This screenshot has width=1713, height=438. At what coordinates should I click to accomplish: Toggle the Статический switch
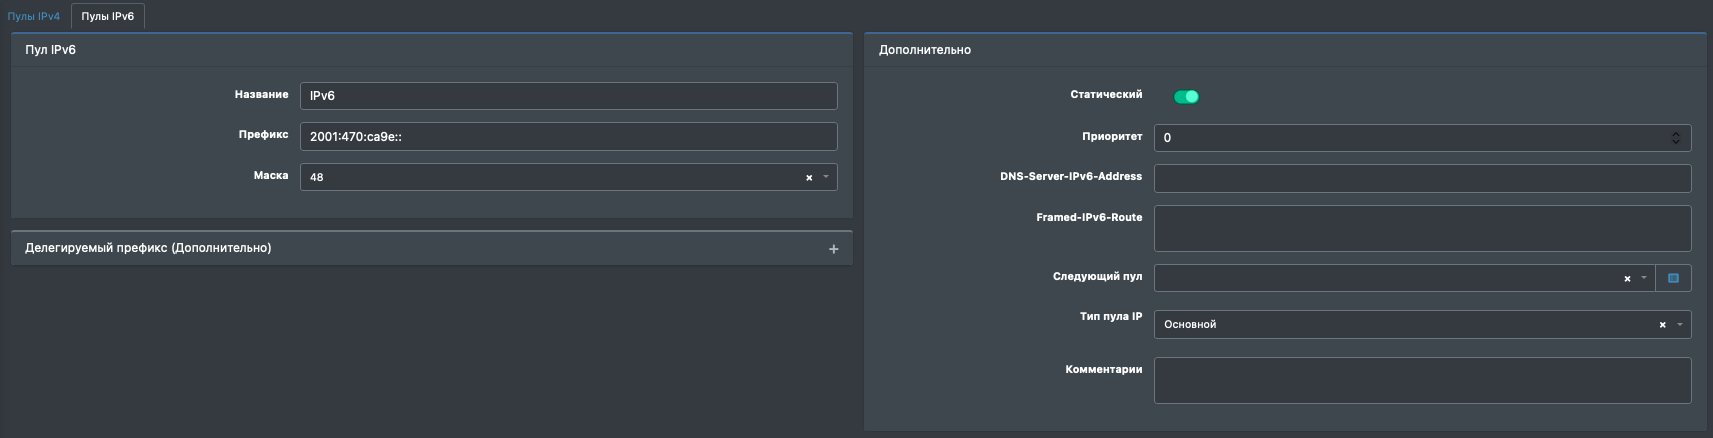[1186, 96]
